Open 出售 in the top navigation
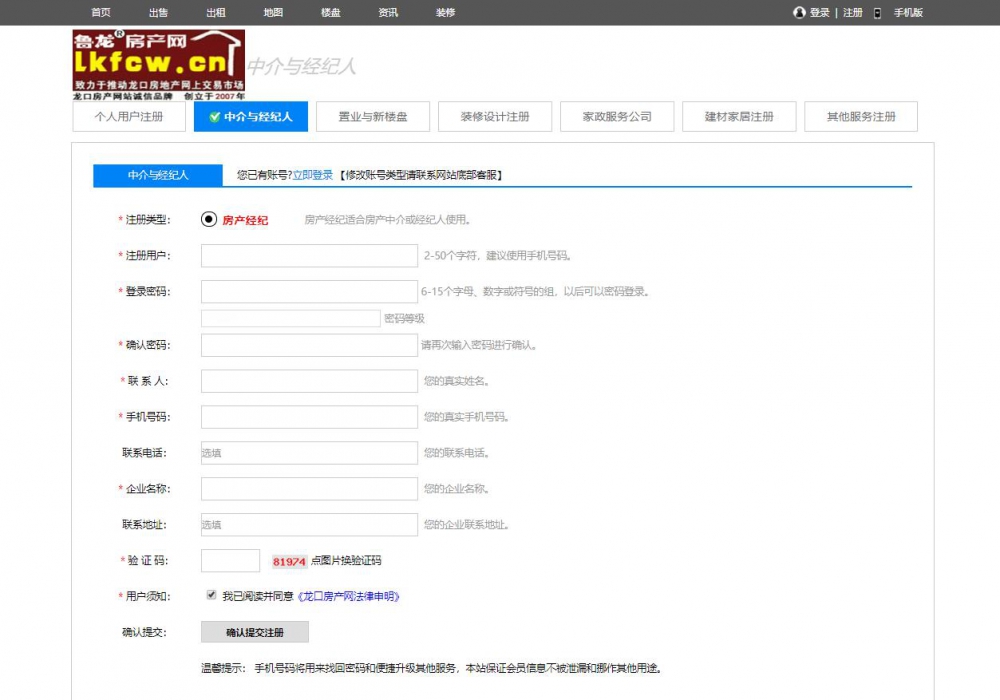The width and height of the screenshot is (1000, 700). 158,13
